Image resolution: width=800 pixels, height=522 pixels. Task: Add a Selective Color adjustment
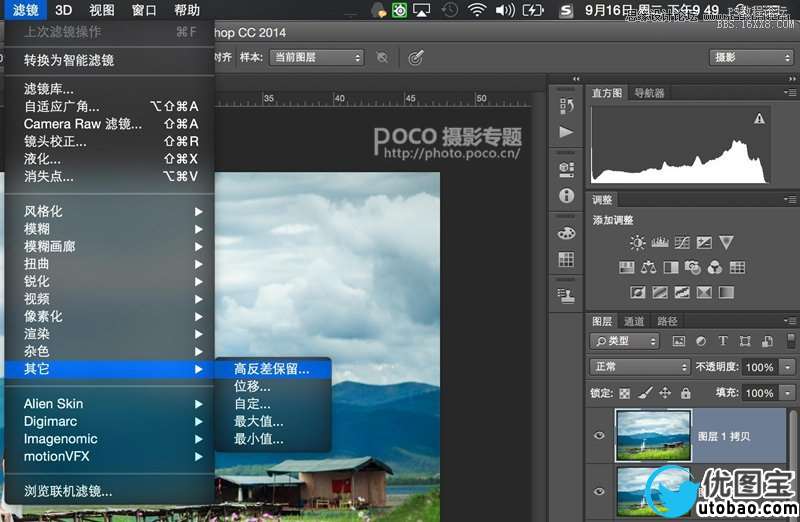click(x=704, y=292)
